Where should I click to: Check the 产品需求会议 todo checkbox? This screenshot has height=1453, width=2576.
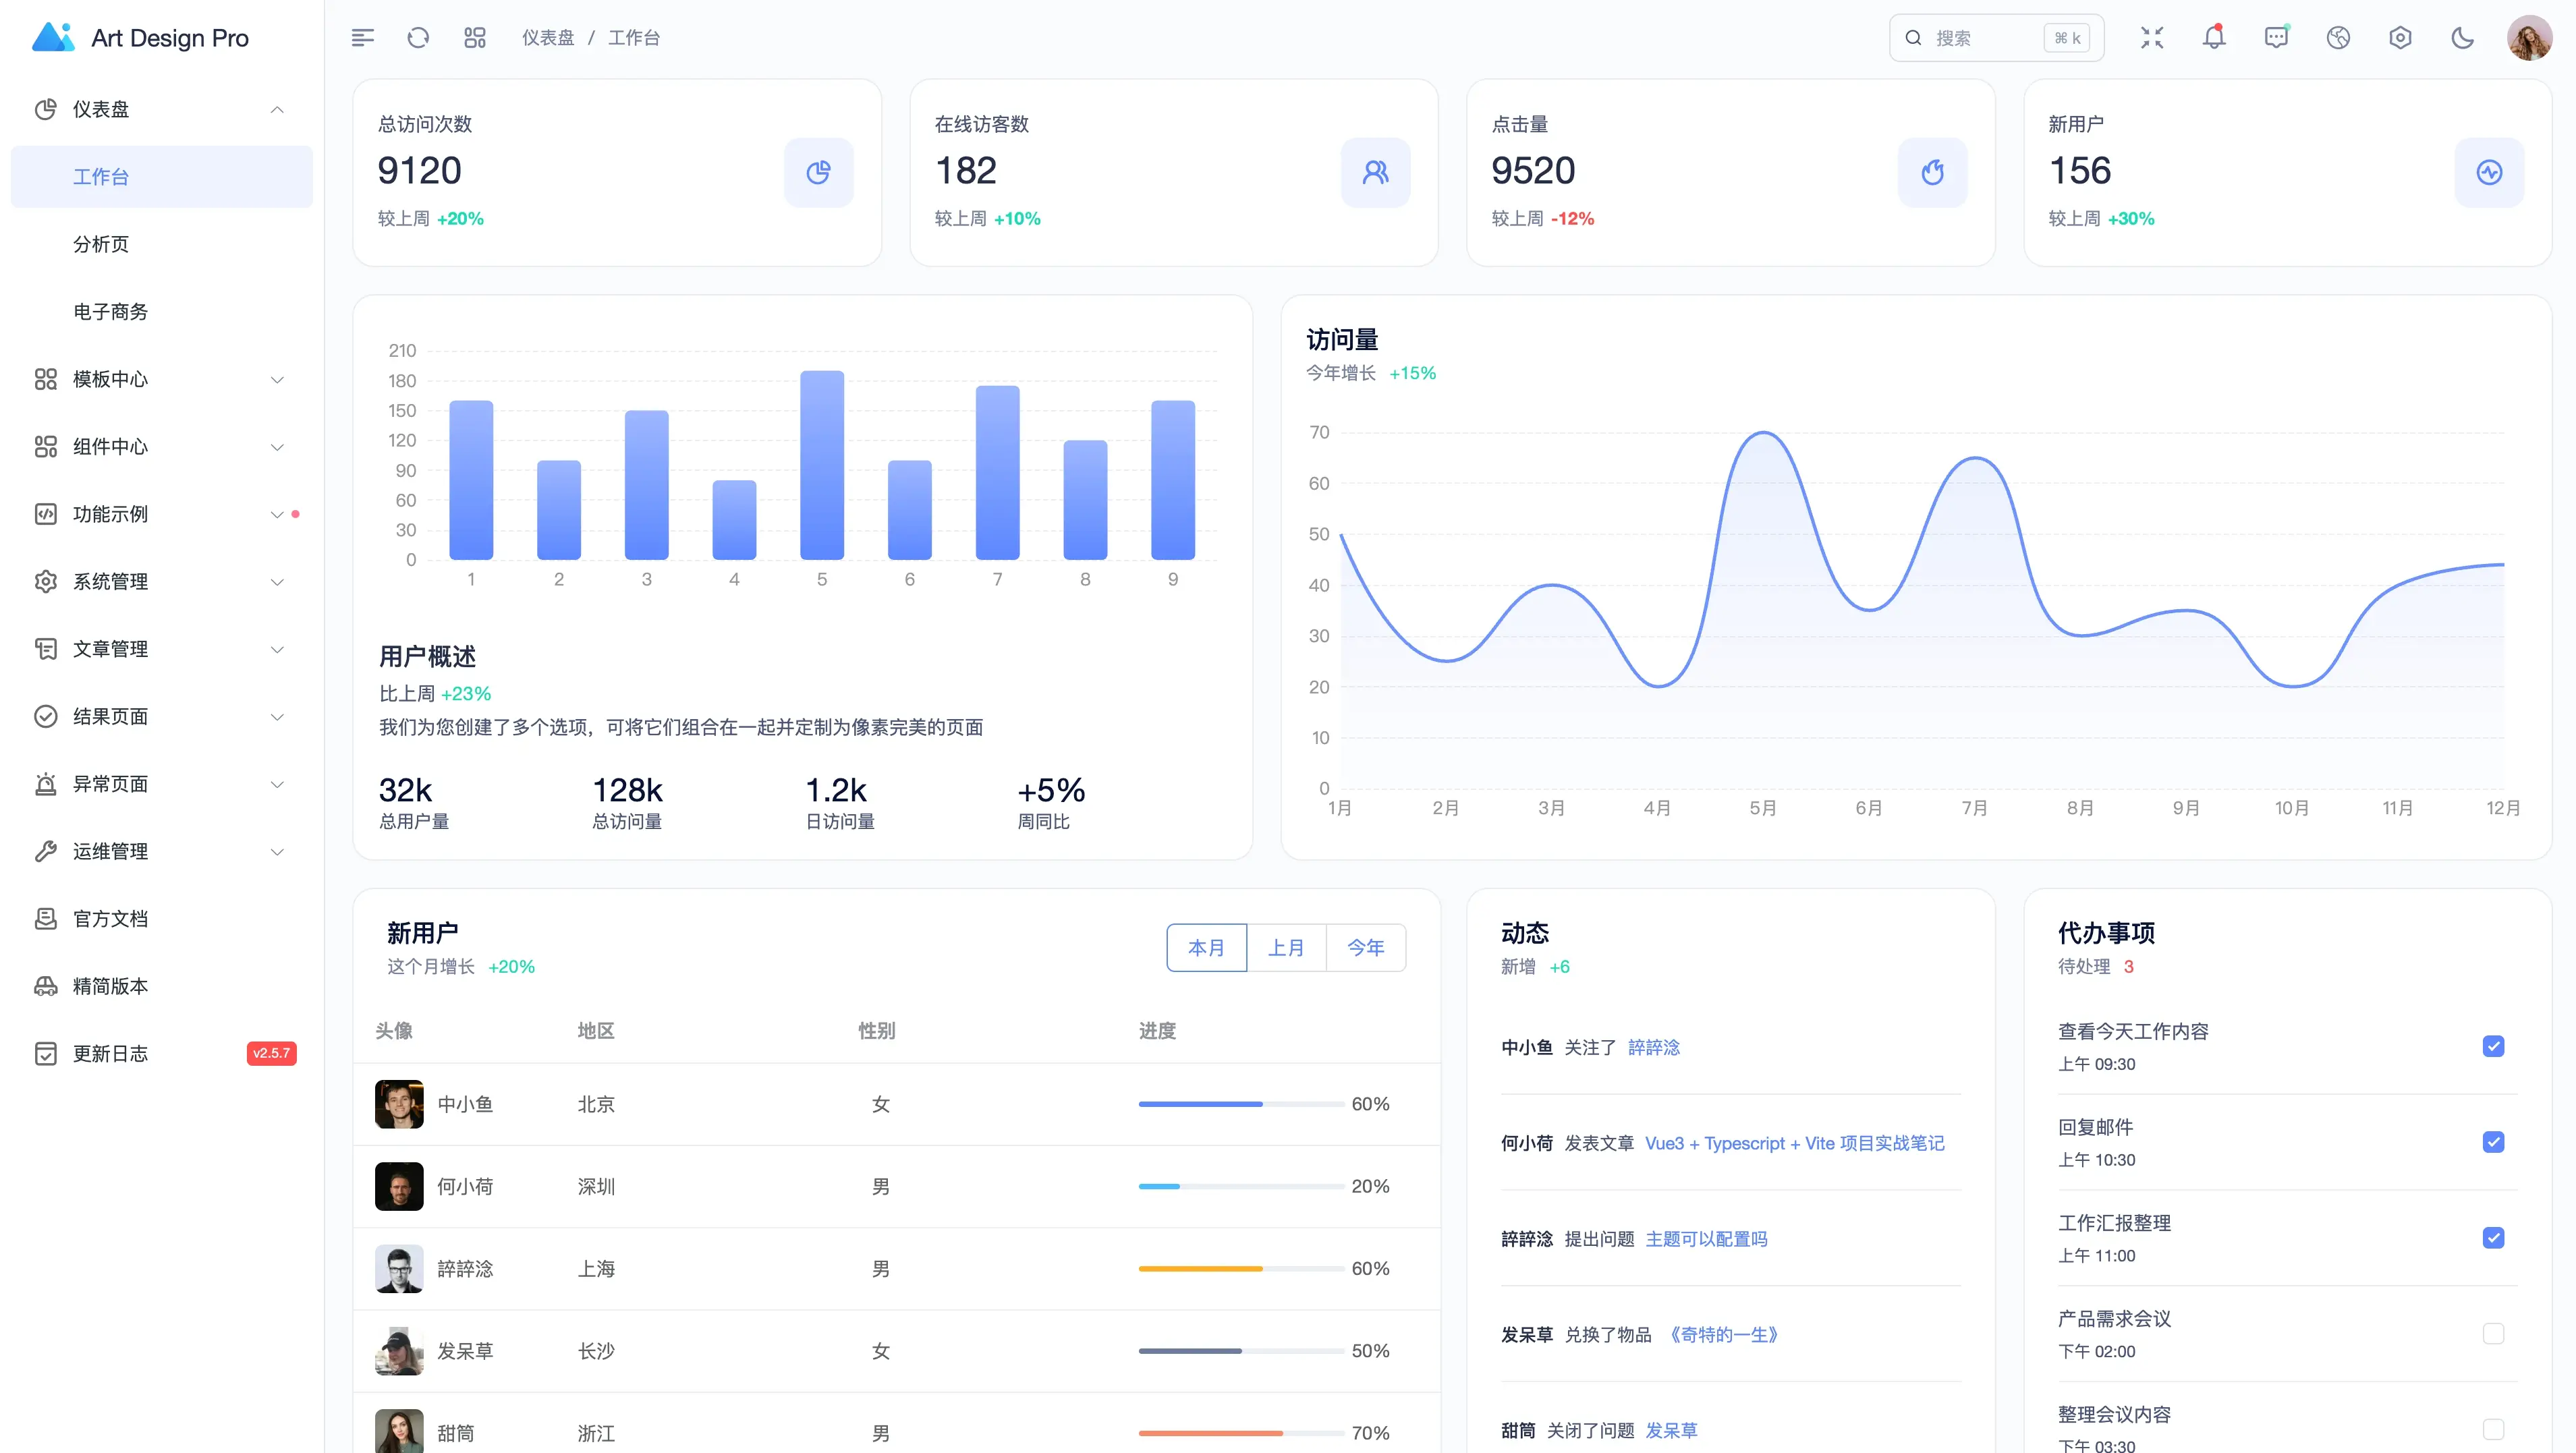point(2493,1333)
